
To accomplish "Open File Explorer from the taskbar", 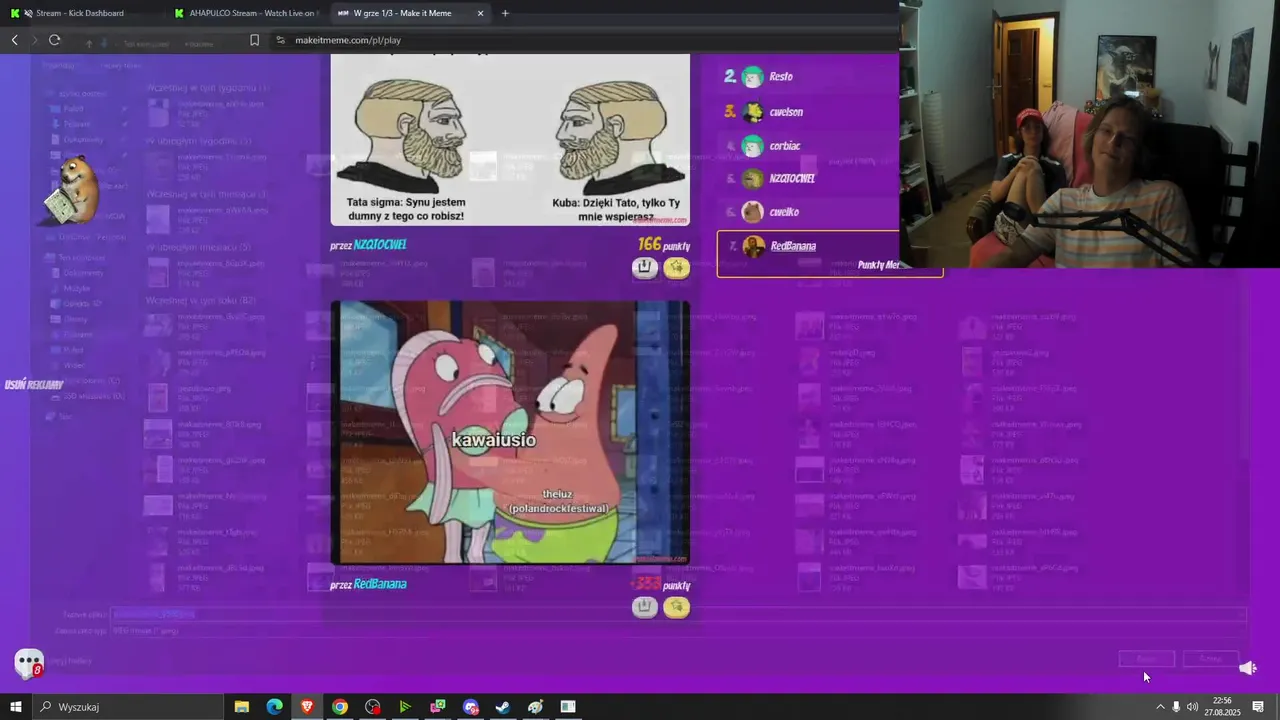I will [241, 707].
